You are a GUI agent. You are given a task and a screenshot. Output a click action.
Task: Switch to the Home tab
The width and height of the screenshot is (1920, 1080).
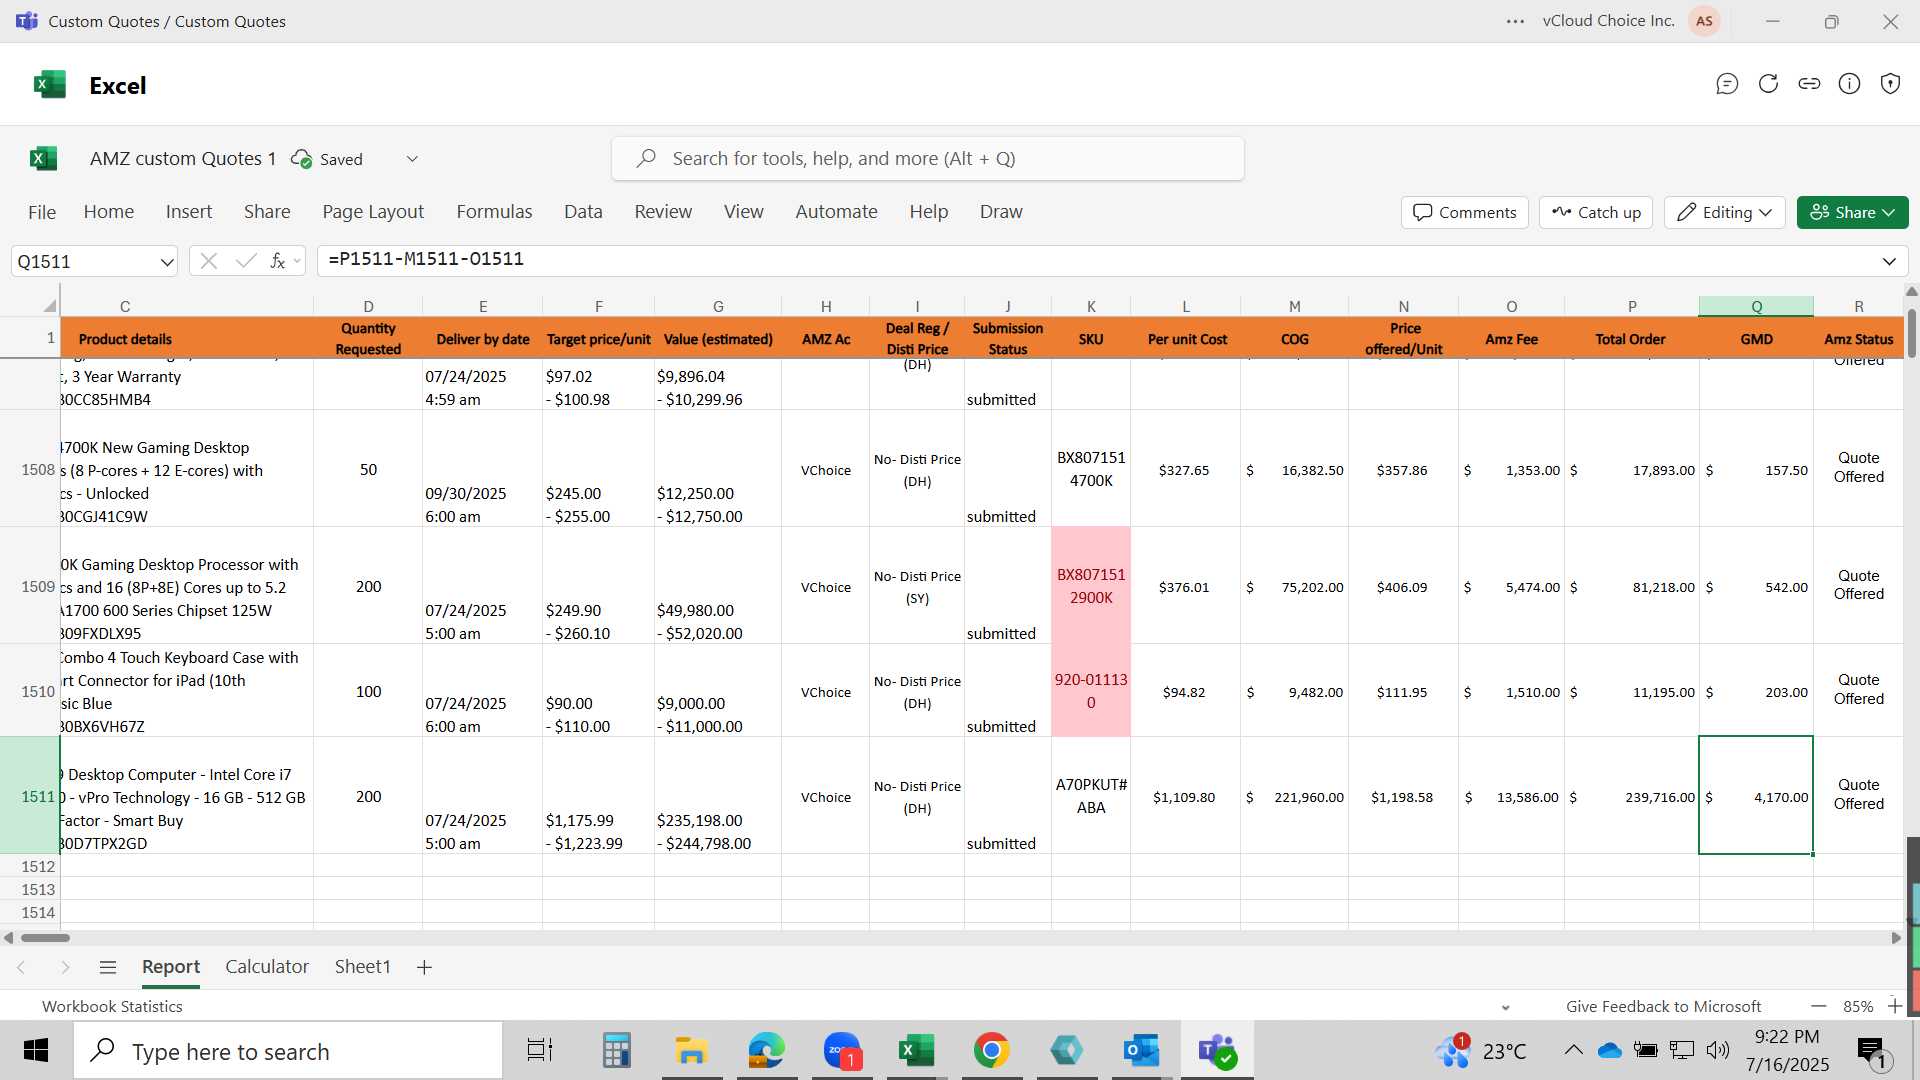pos(109,212)
